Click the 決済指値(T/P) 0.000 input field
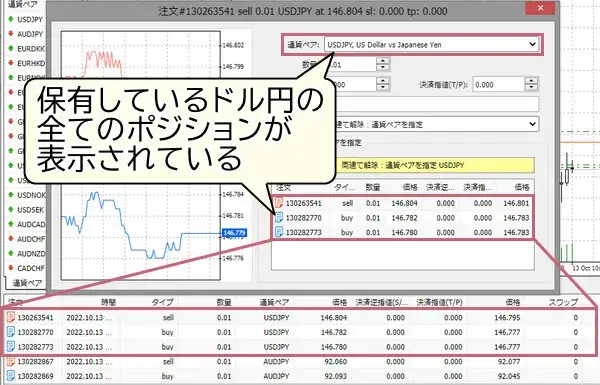The height and width of the screenshot is (385, 600). 499,85
